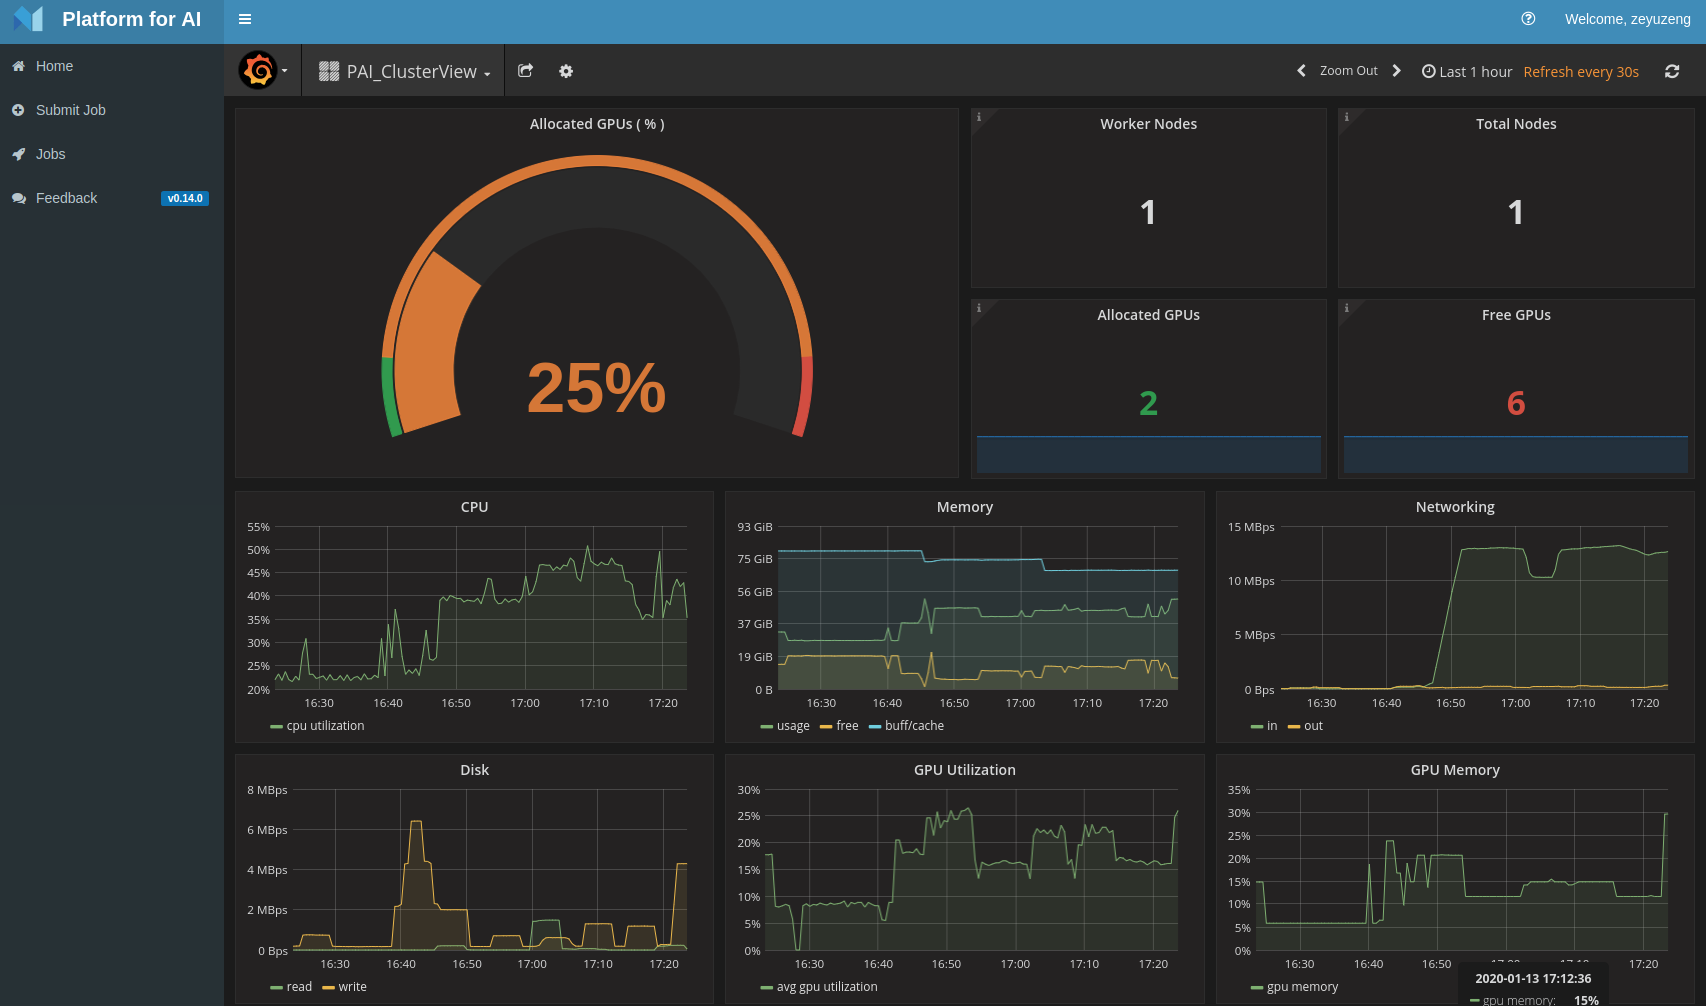
Task: Go to the Home menu entry
Action: coord(54,66)
